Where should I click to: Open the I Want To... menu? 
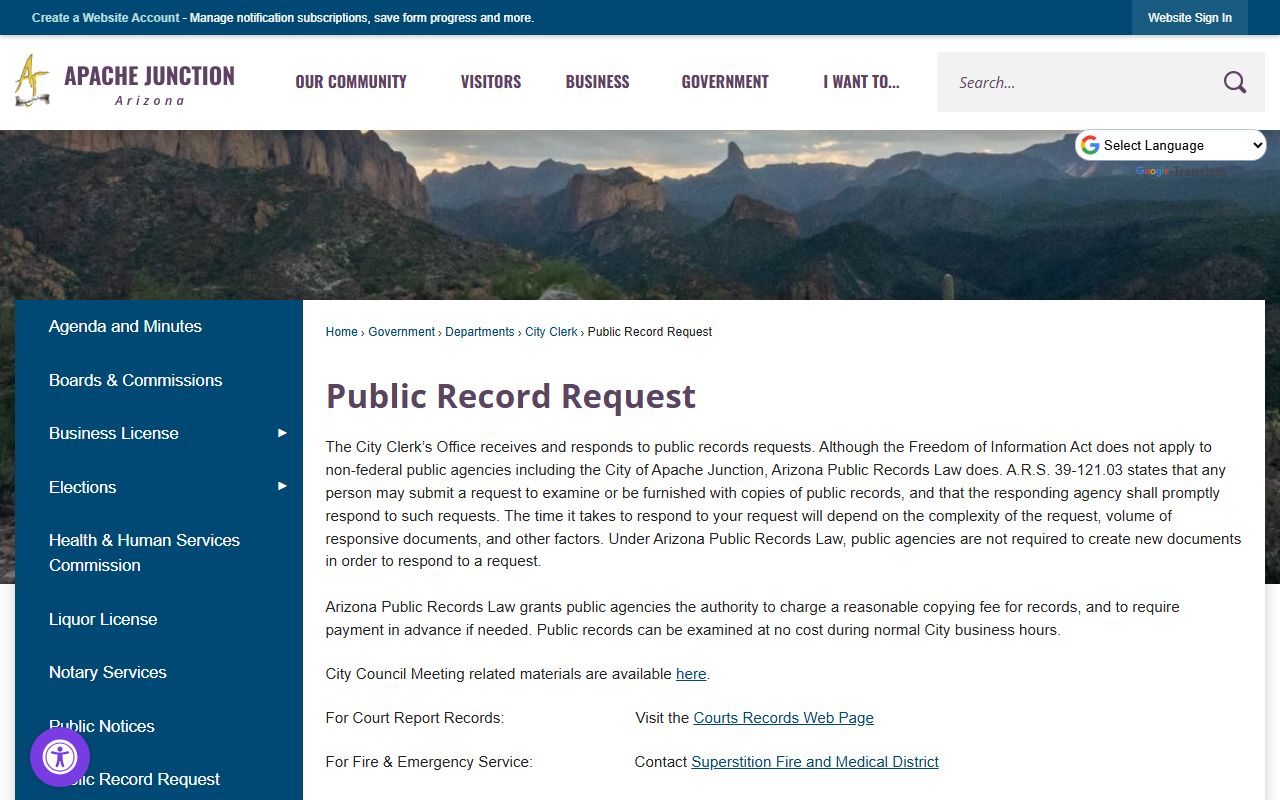(861, 82)
